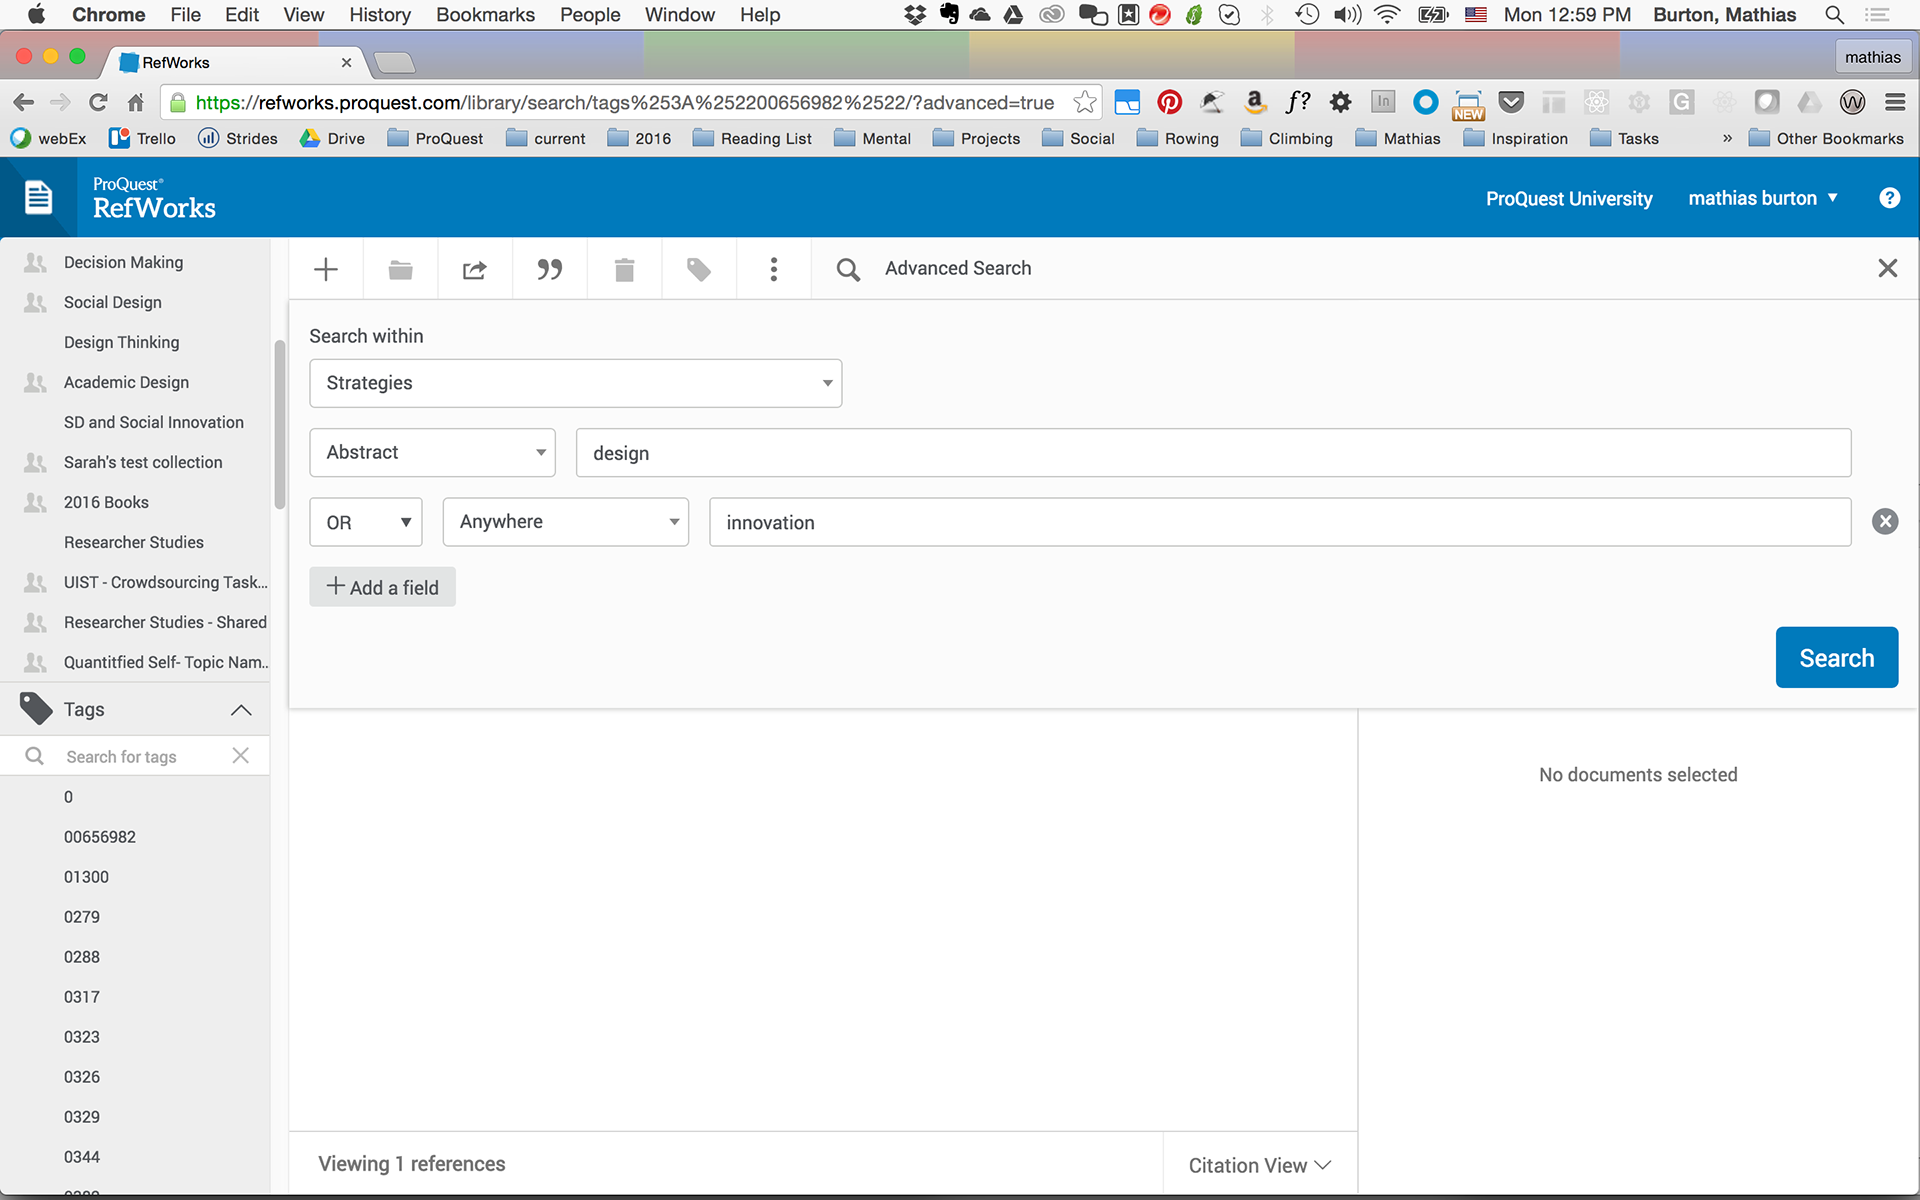
Task: Open the three-dot more options menu
Action: [773, 269]
